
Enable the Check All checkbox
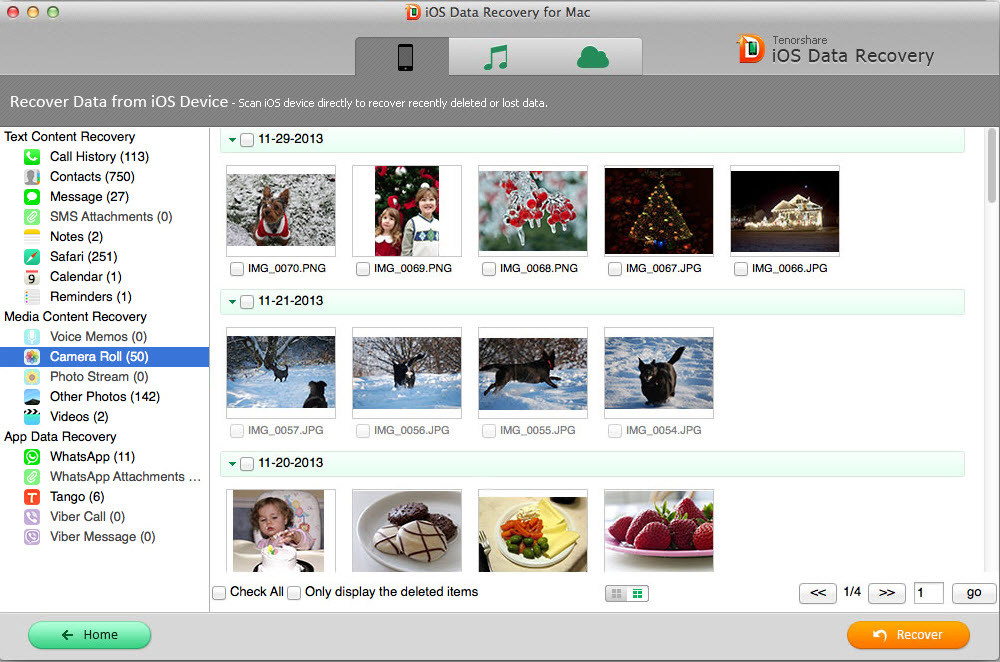219,593
